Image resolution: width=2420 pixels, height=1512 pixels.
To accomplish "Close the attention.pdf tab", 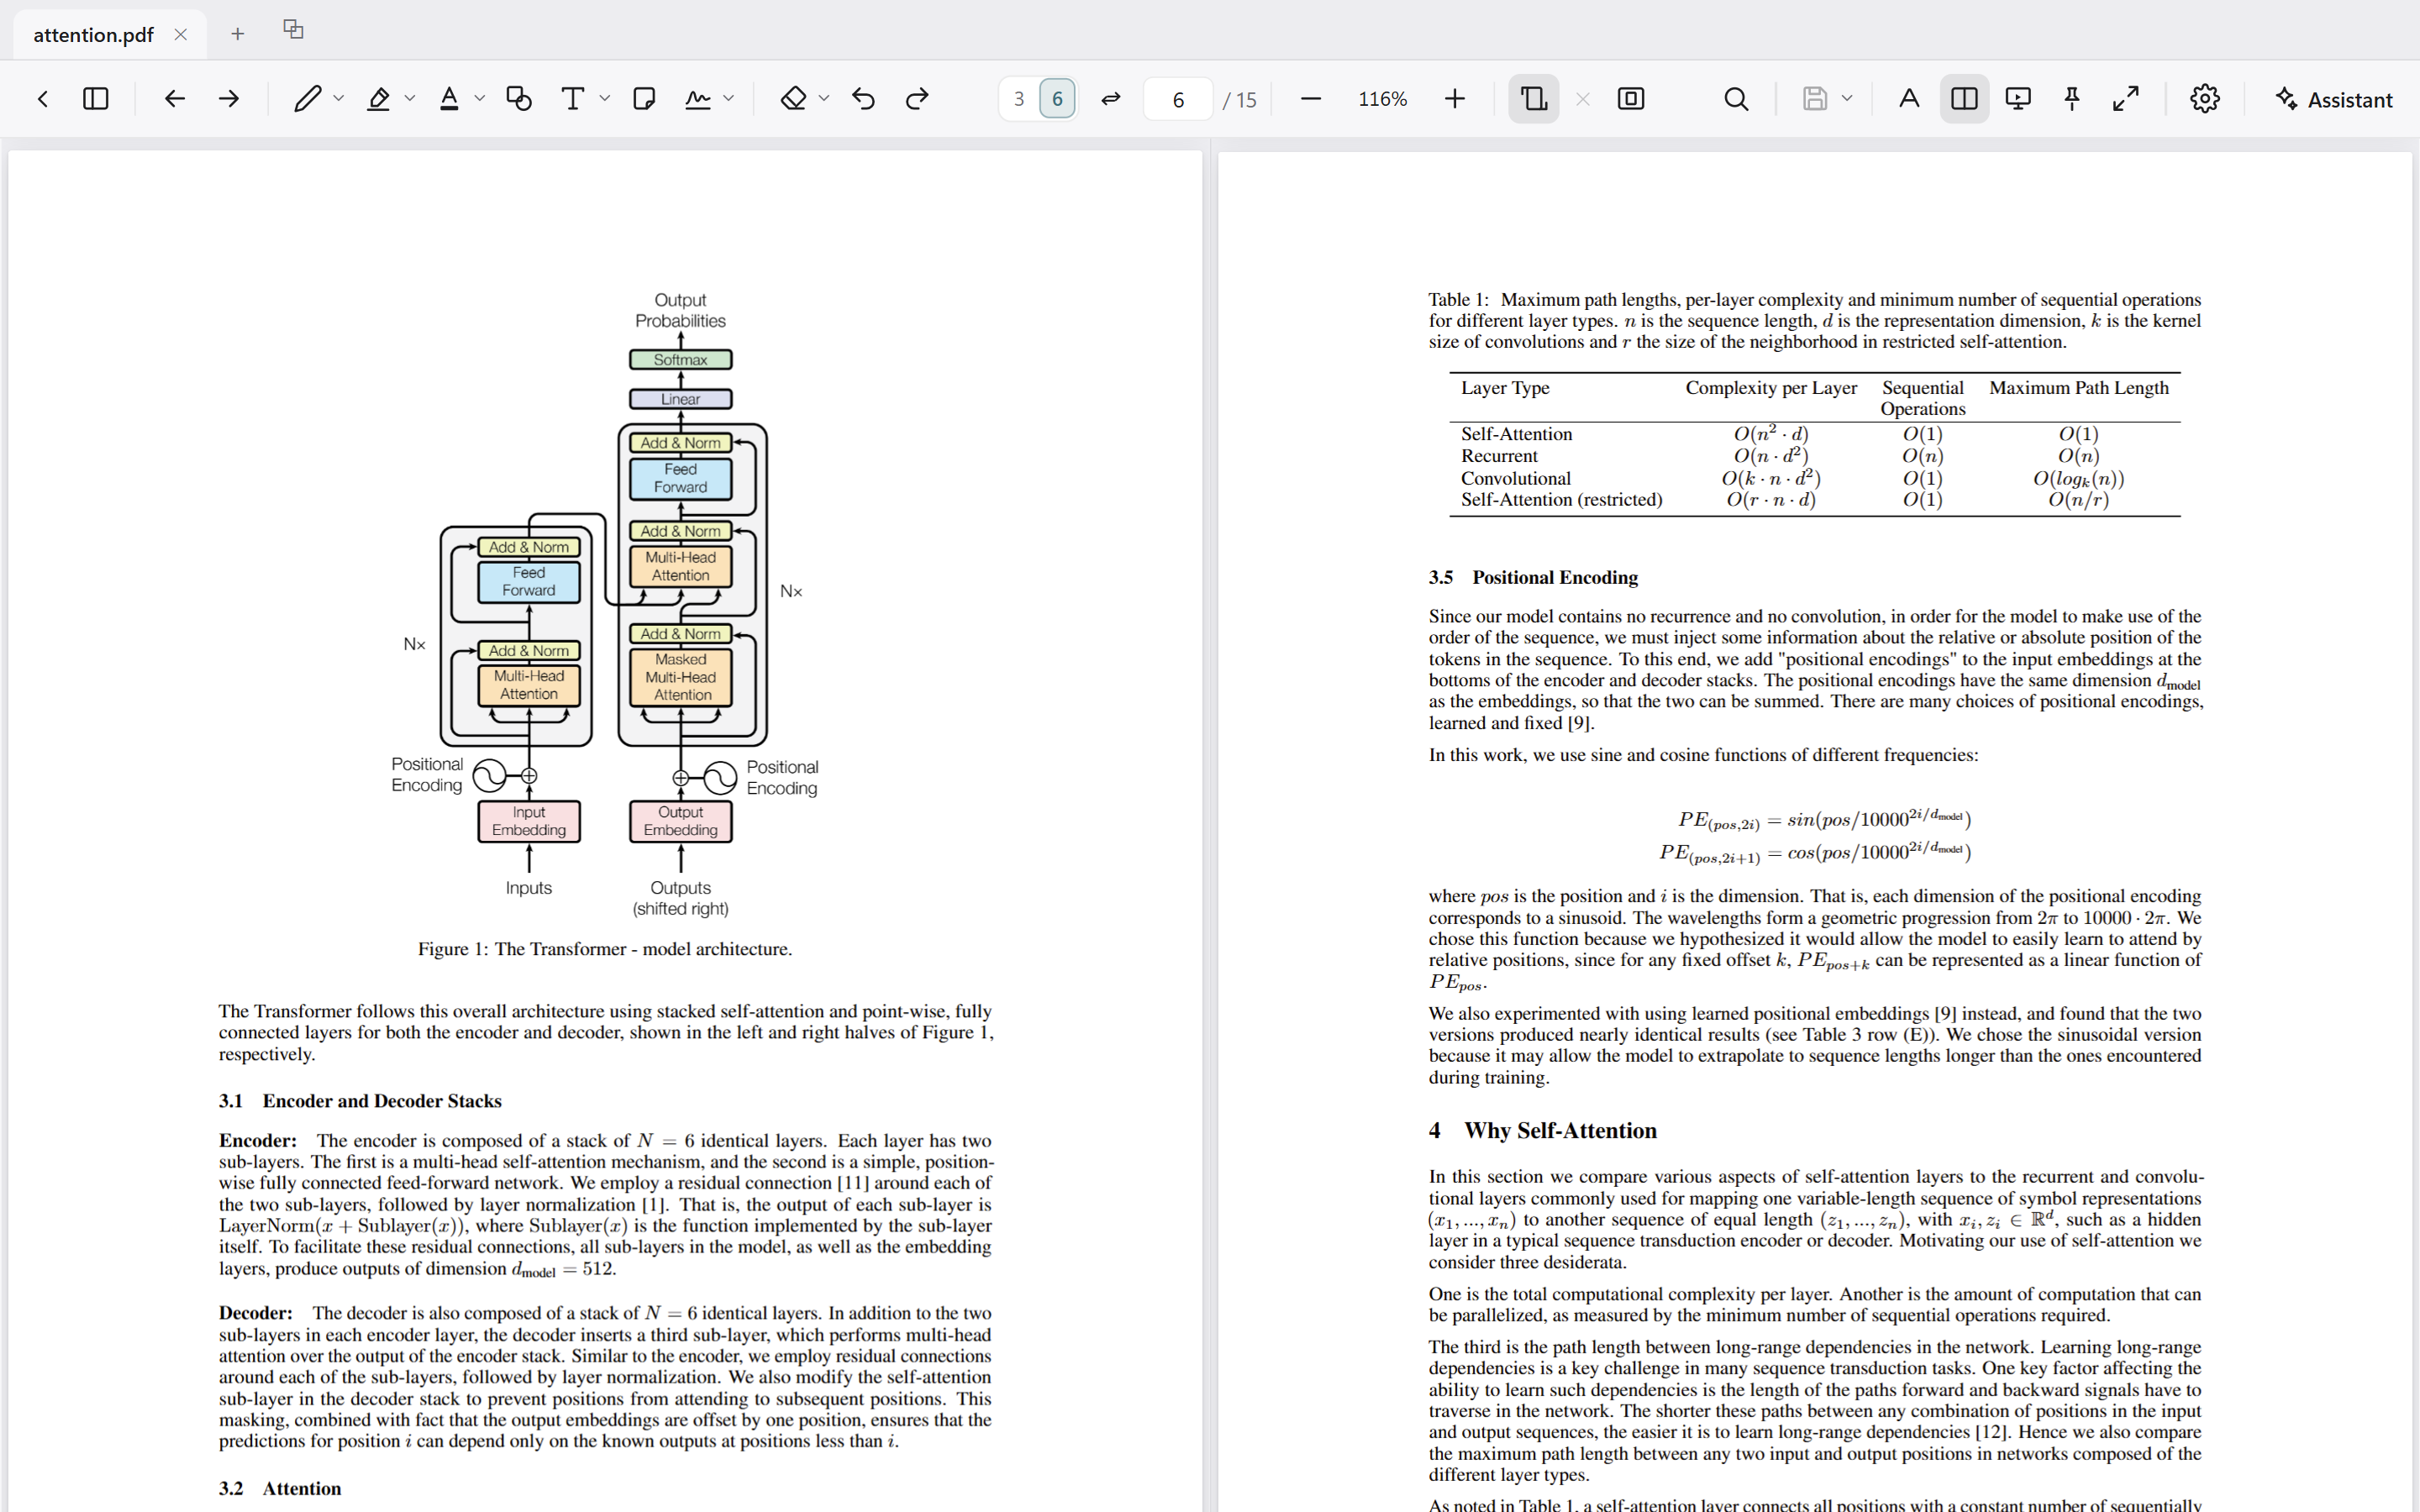I will [181, 35].
